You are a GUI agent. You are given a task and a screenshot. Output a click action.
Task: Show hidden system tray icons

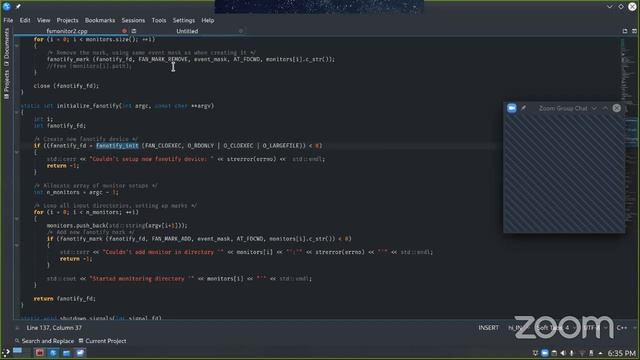[600, 353]
